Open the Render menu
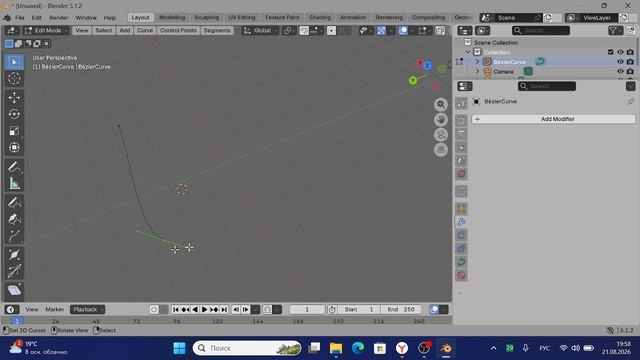640x360 pixels. pyautogui.click(x=58, y=18)
